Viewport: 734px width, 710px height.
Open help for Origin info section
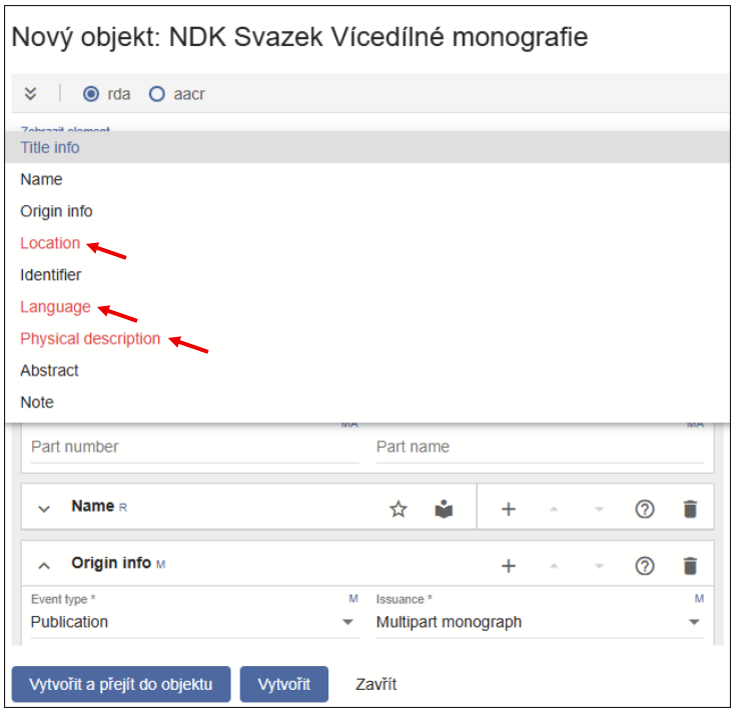(645, 566)
